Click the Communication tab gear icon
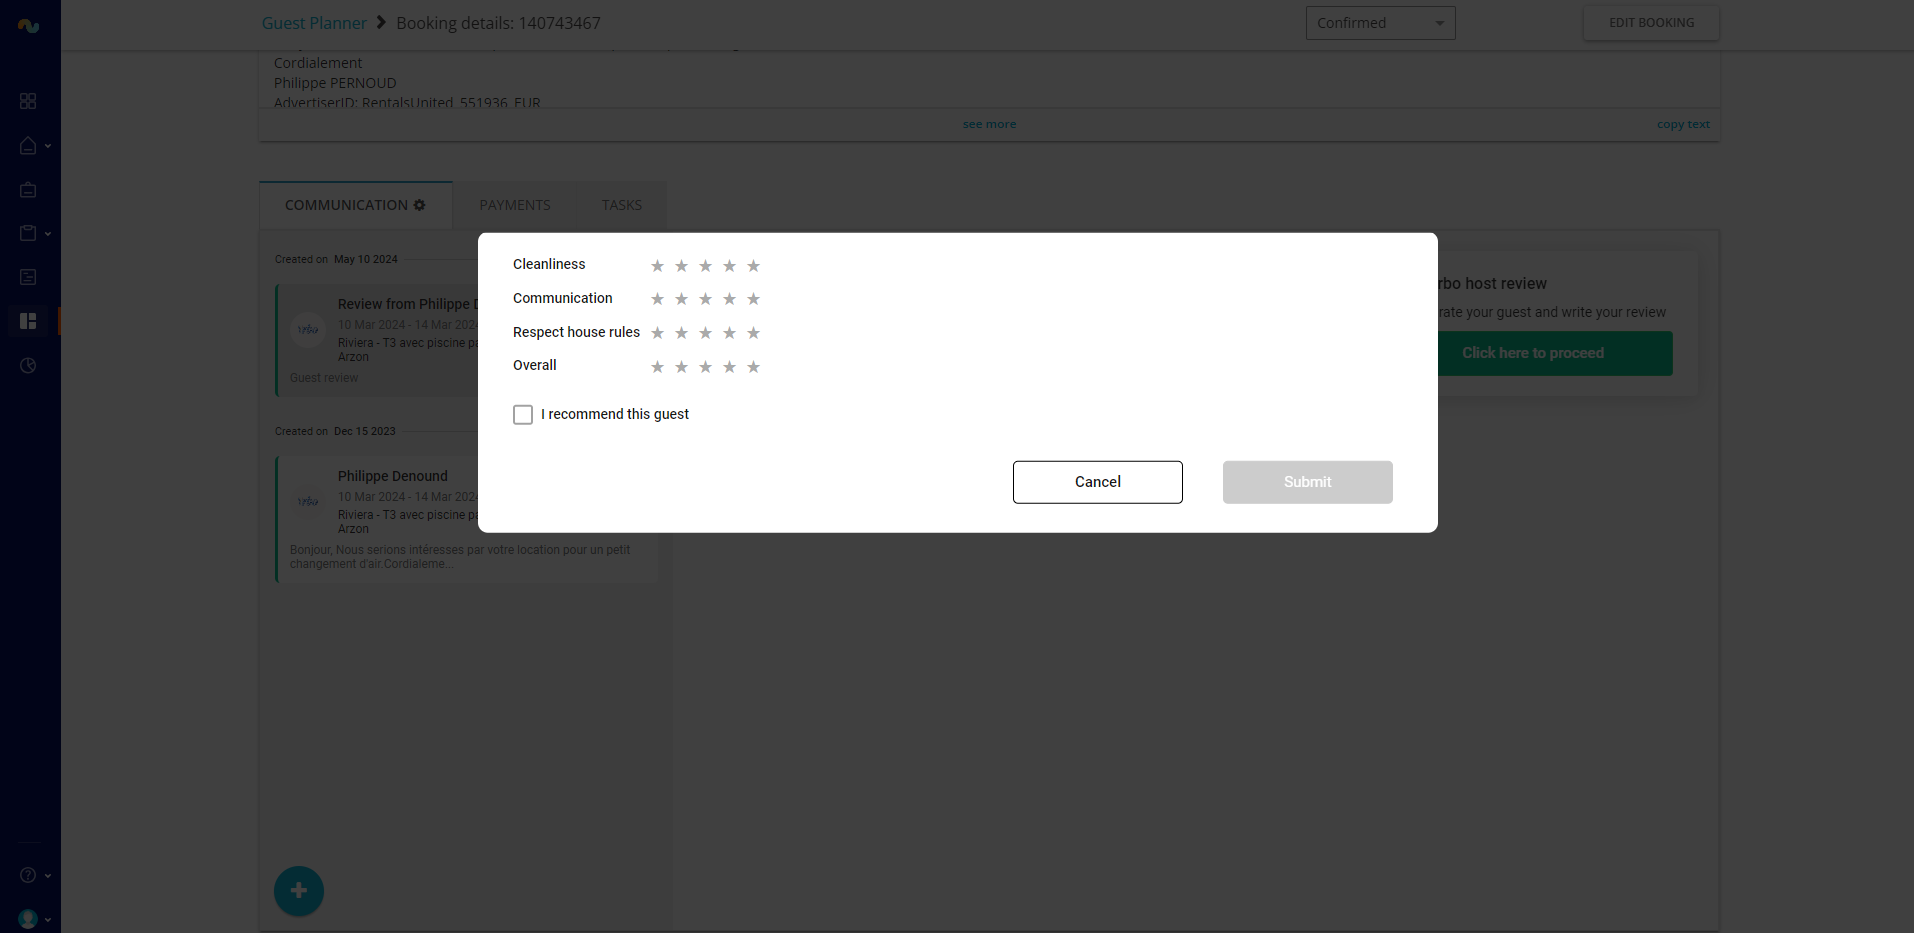 click(x=420, y=205)
